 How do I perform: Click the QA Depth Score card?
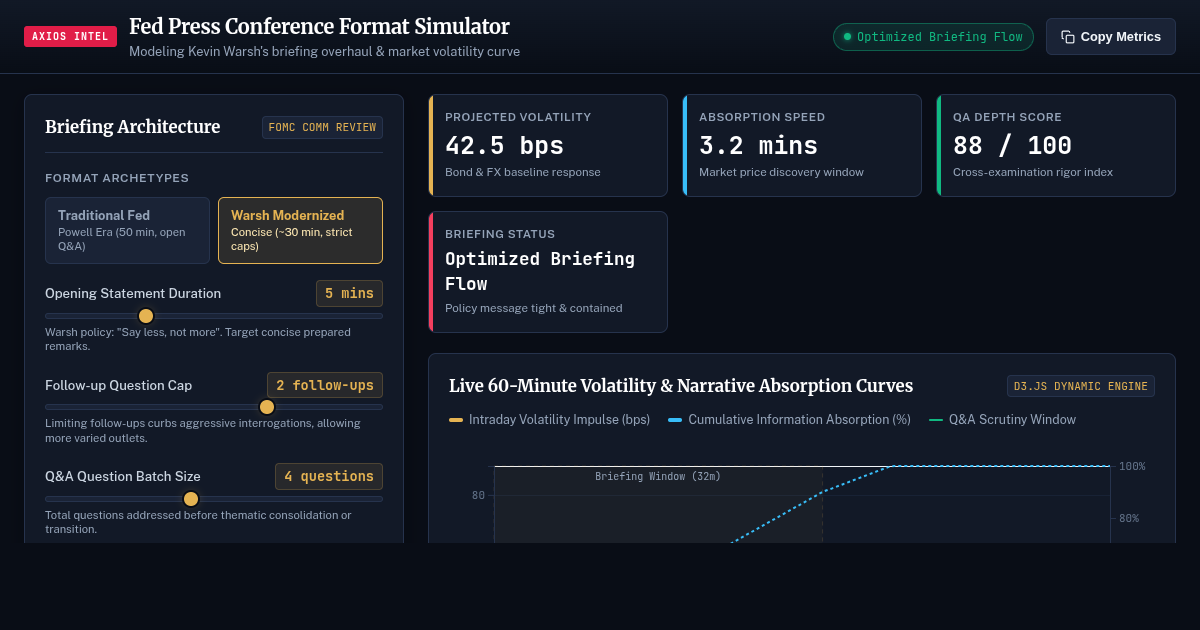point(1056,145)
